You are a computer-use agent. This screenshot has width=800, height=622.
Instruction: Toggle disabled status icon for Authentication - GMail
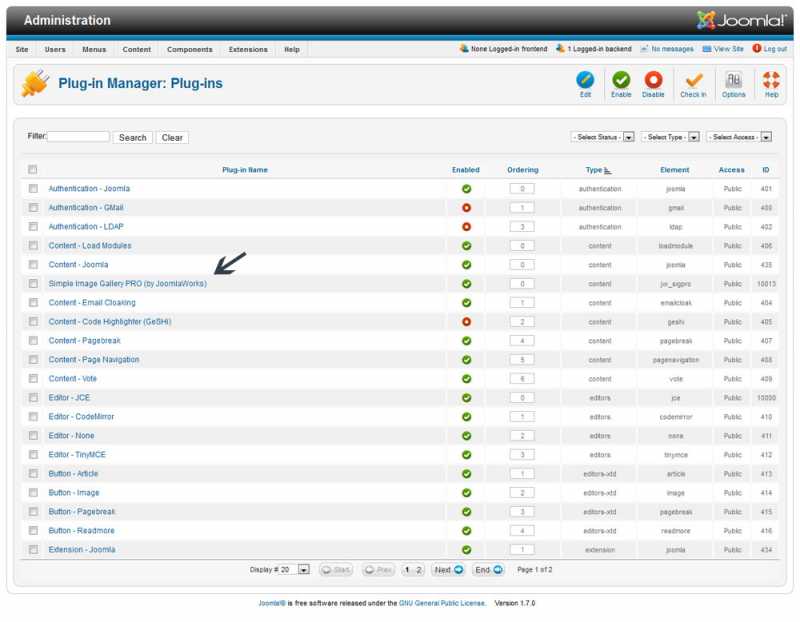(466, 208)
